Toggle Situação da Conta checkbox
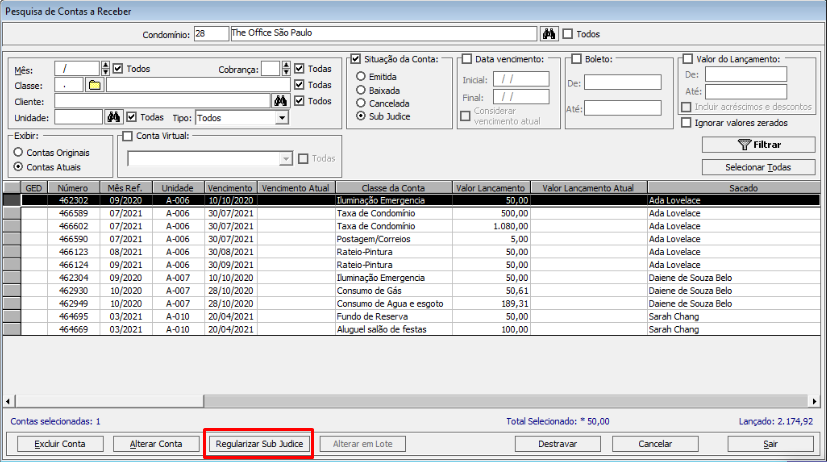This screenshot has height=462, width=827. [x=355, y=59]
